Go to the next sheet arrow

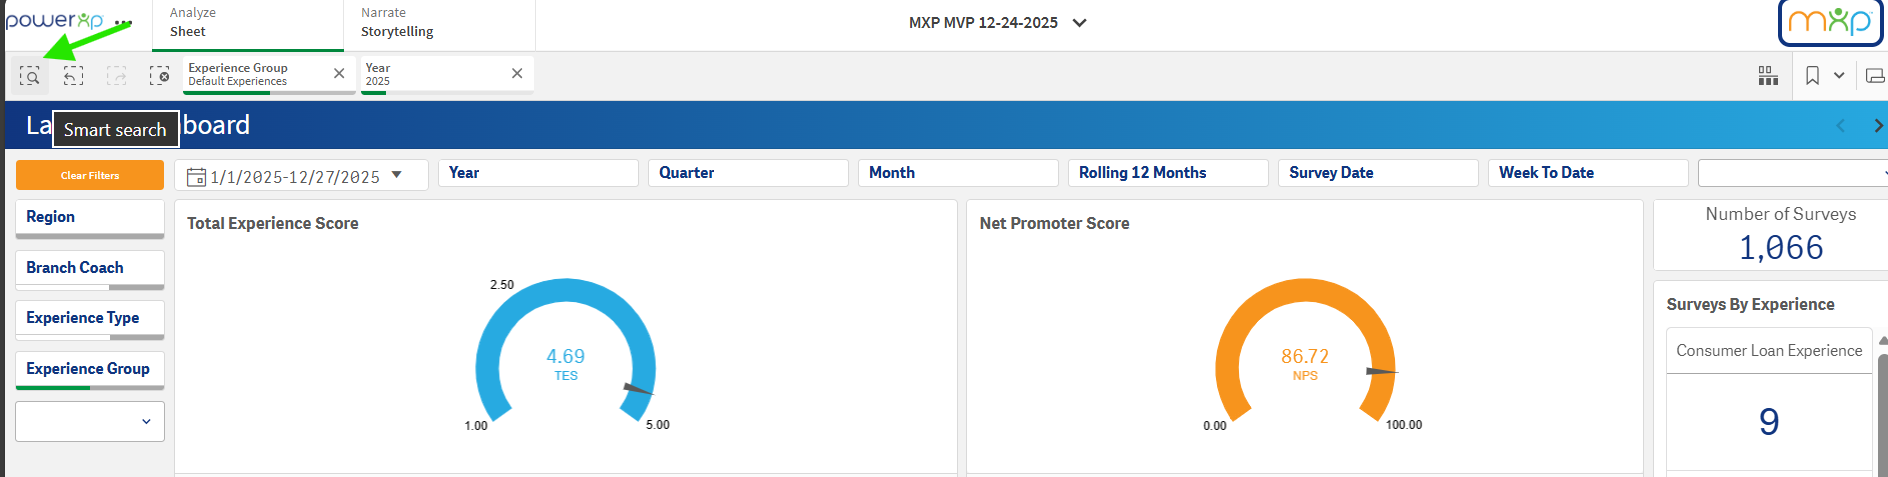(1877, 125)
